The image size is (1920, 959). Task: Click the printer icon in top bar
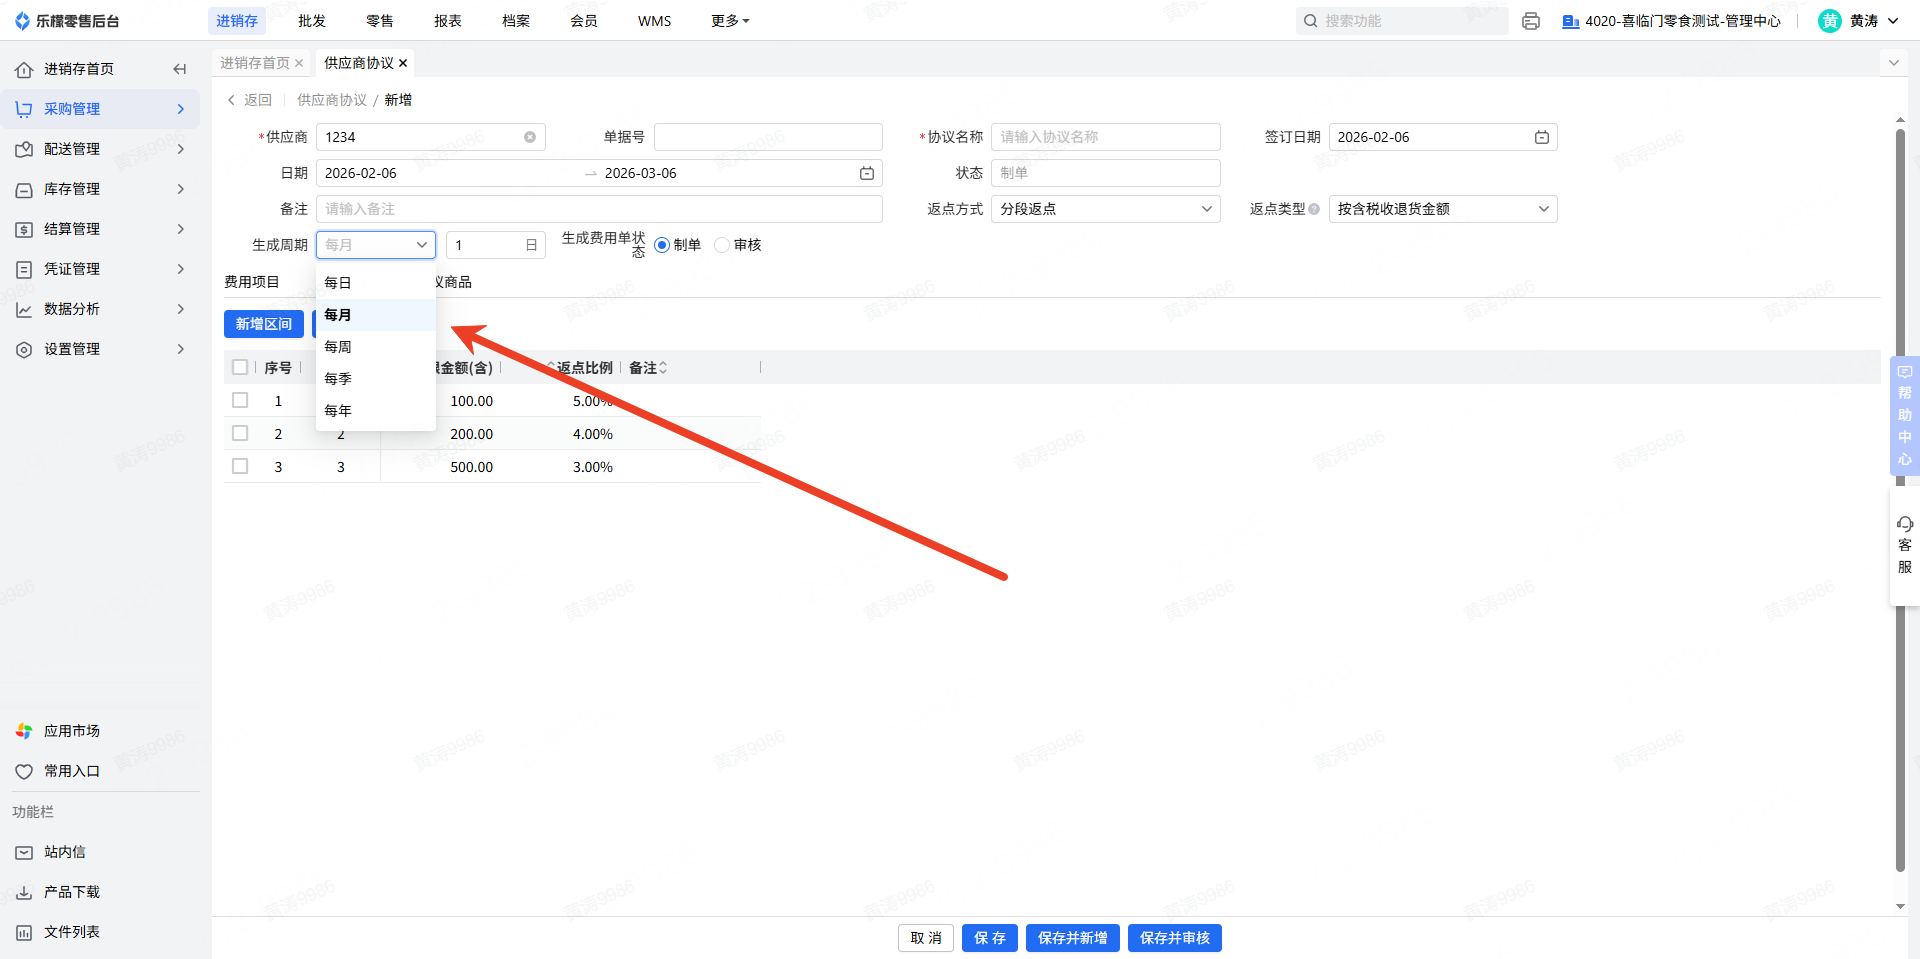tap(1531, 21)
